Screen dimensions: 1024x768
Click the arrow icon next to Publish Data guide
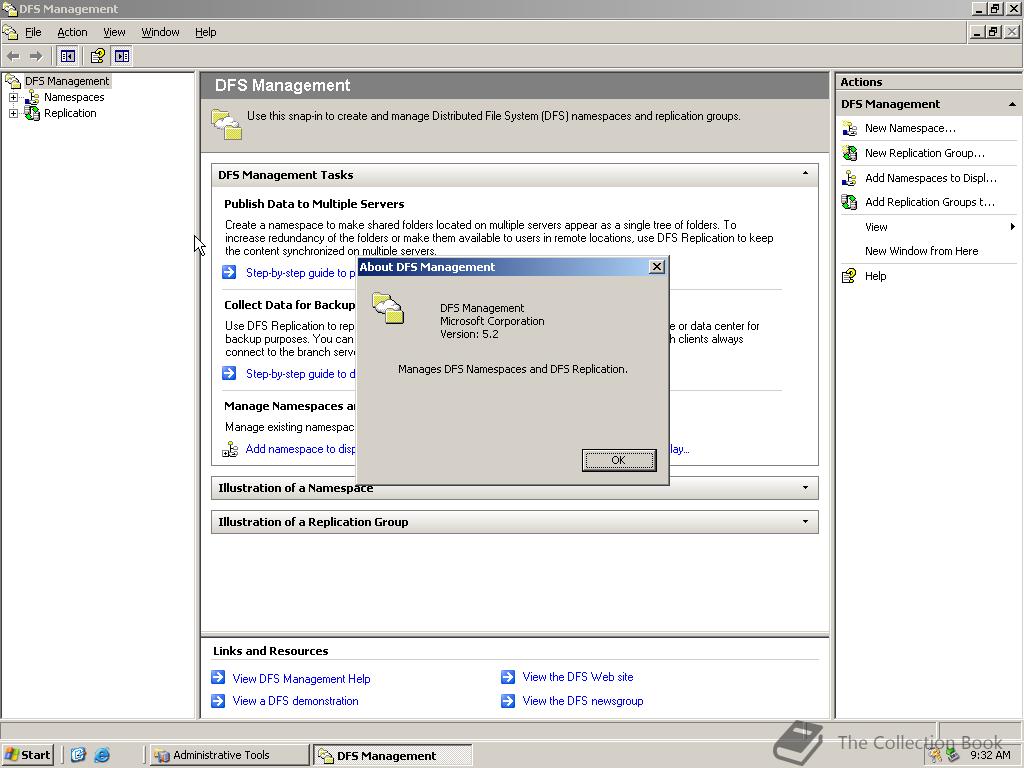229,272
